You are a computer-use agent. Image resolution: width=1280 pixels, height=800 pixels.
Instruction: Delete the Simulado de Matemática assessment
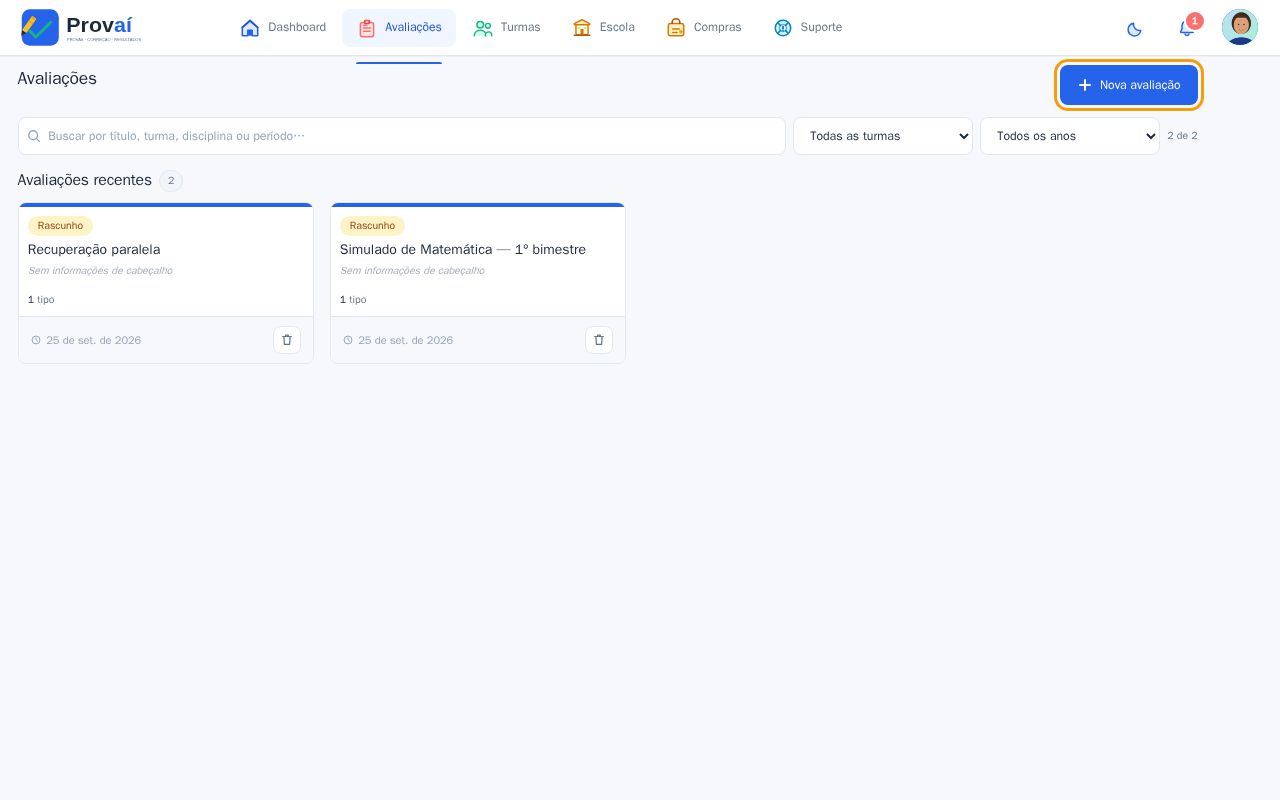[x=599, y=340]
